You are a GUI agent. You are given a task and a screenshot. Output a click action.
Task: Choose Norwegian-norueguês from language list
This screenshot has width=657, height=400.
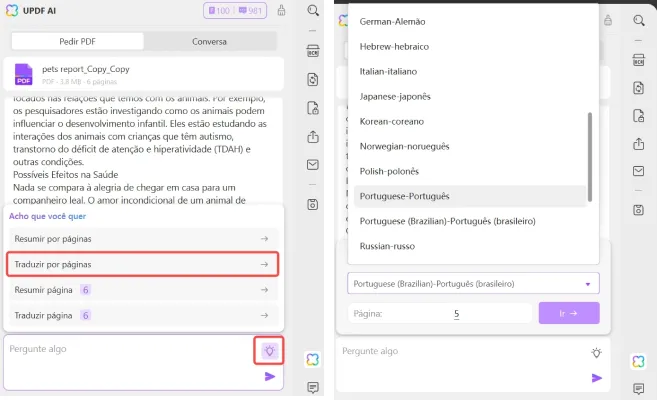coord(470,146)
